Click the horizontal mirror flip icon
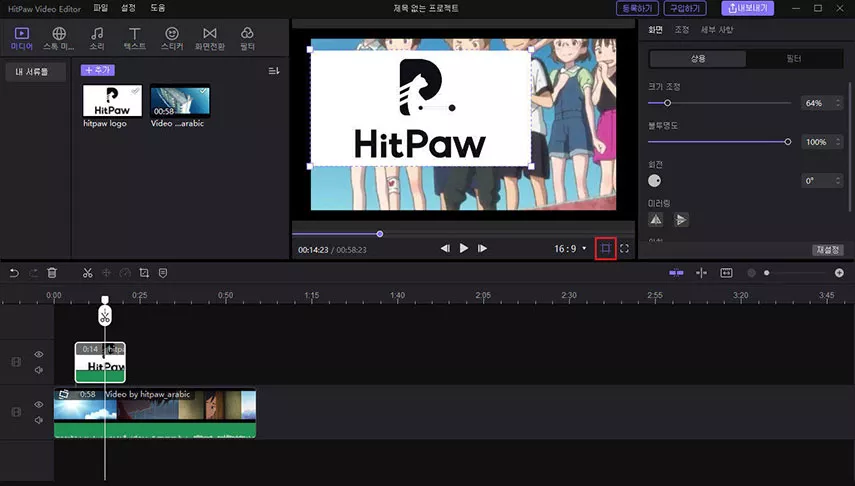The height and width of the screenshot is (486, 855). point(656,220)
